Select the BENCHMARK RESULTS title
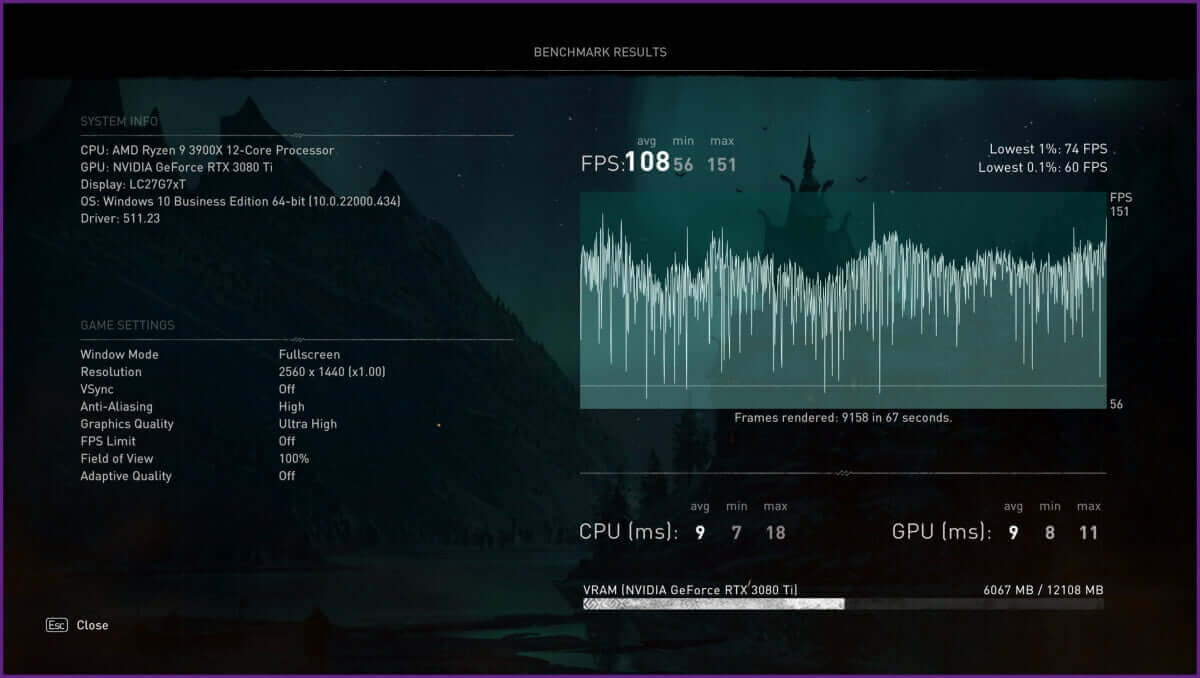This screenshot has width=1200, height=678. (x=600, y=52)
